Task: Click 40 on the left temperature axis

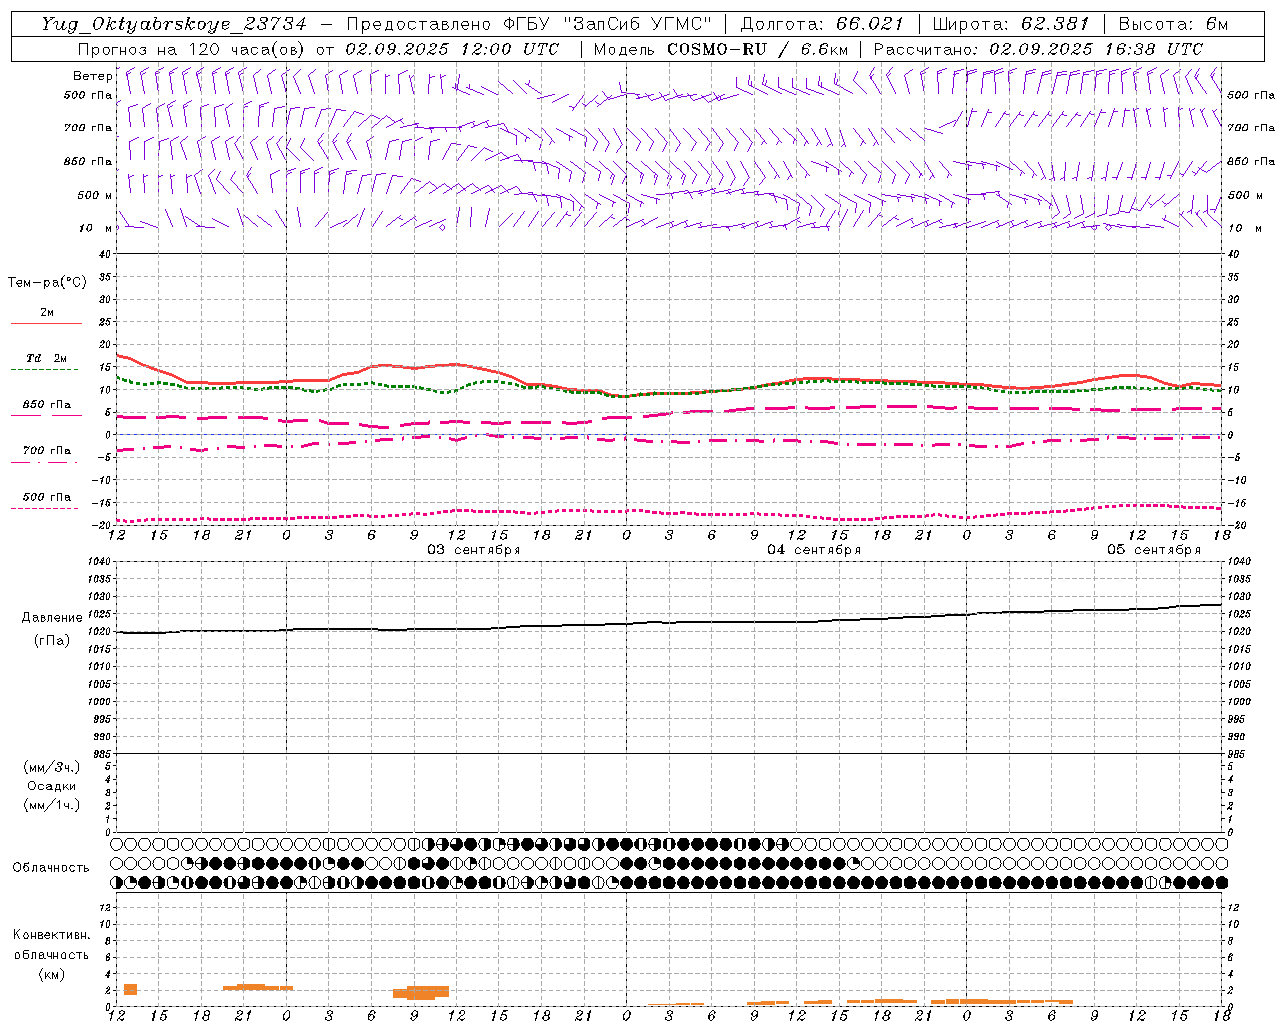Action: click(x=106, y=254)
